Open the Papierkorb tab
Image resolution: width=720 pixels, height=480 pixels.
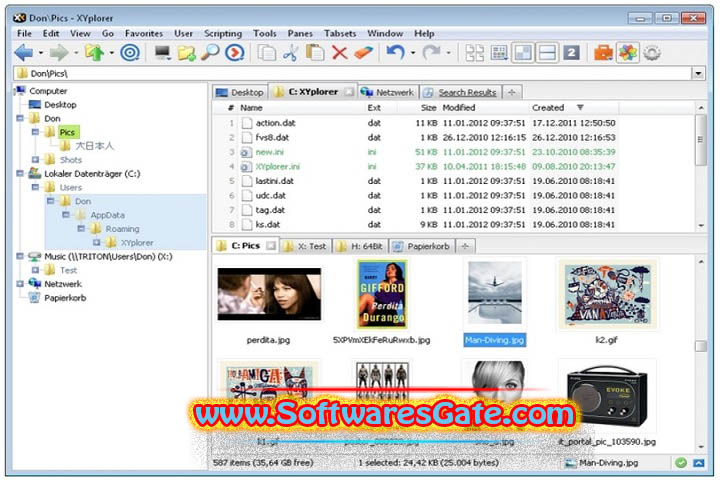422,246
